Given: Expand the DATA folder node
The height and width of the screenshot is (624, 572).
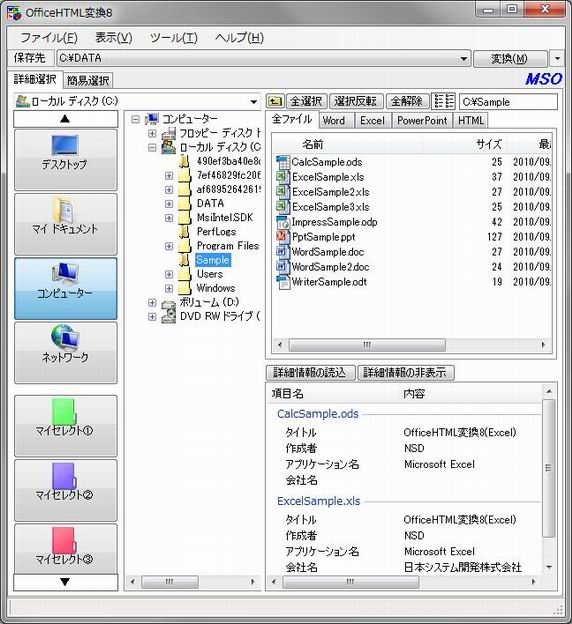Looking at the screenshot, I should [x=169, y=204].
